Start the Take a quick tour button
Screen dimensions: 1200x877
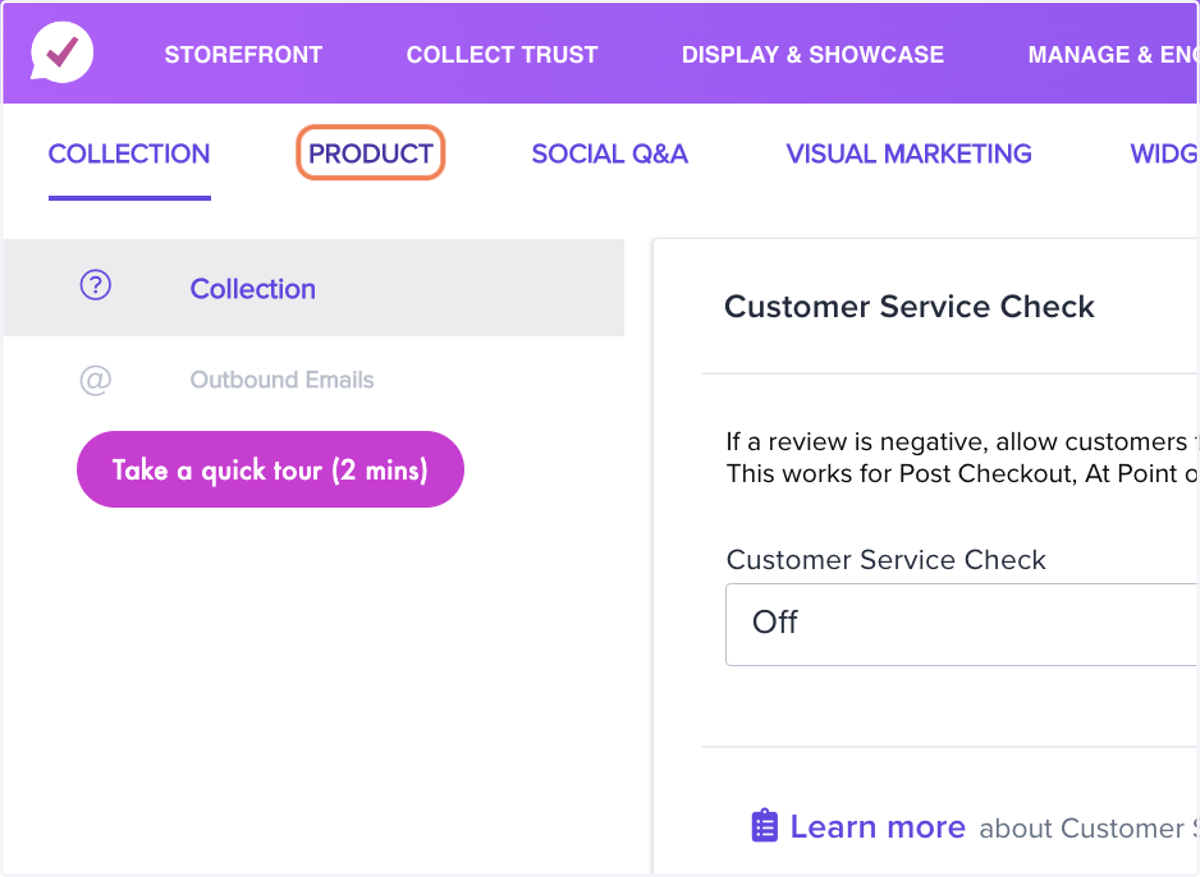point(270,469)
